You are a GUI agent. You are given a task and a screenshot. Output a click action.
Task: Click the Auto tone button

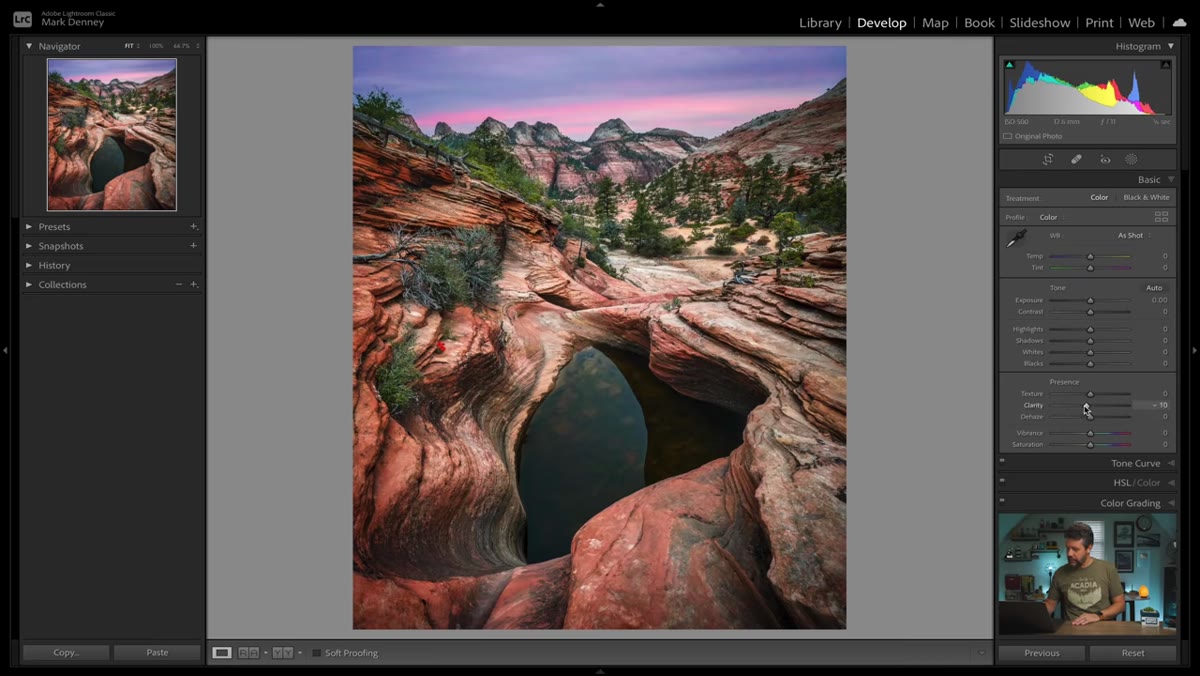pos(1154,288)
